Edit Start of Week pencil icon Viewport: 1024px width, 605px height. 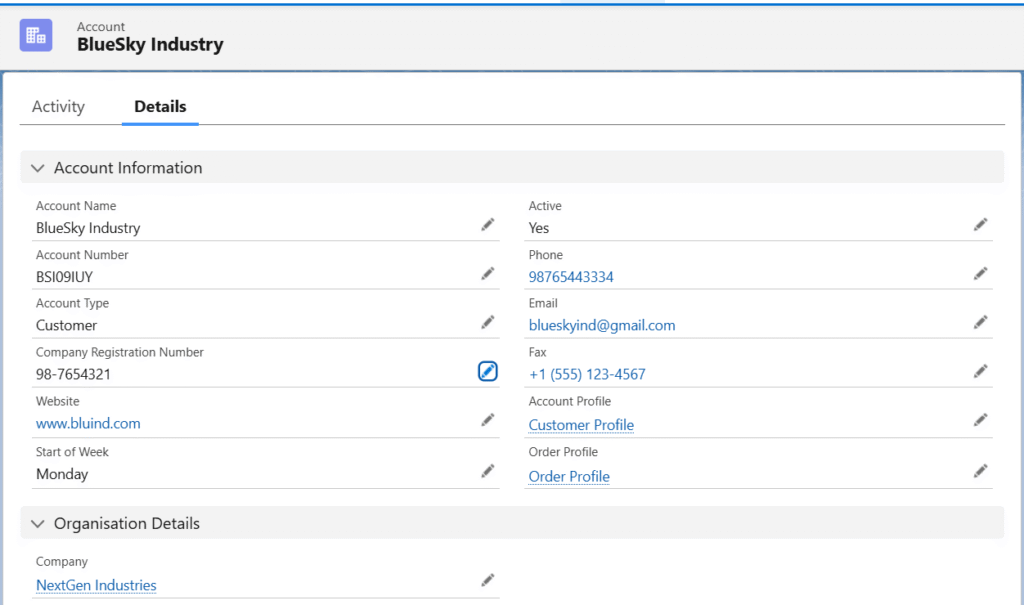point(487,471)
